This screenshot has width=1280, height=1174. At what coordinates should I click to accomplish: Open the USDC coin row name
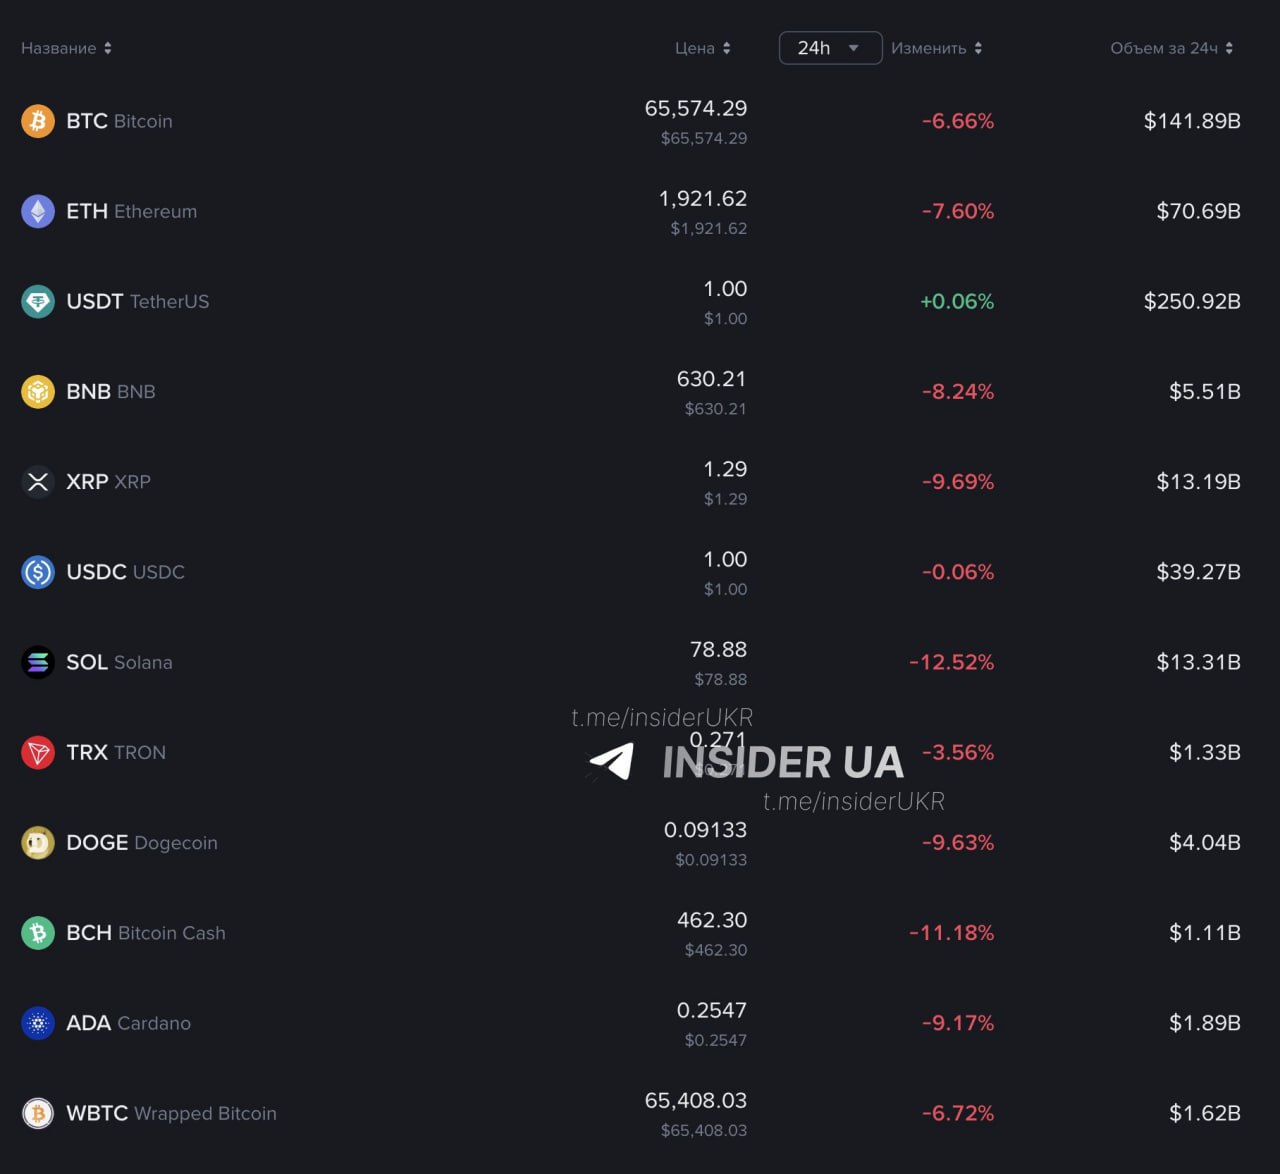[x=125, y=572]
